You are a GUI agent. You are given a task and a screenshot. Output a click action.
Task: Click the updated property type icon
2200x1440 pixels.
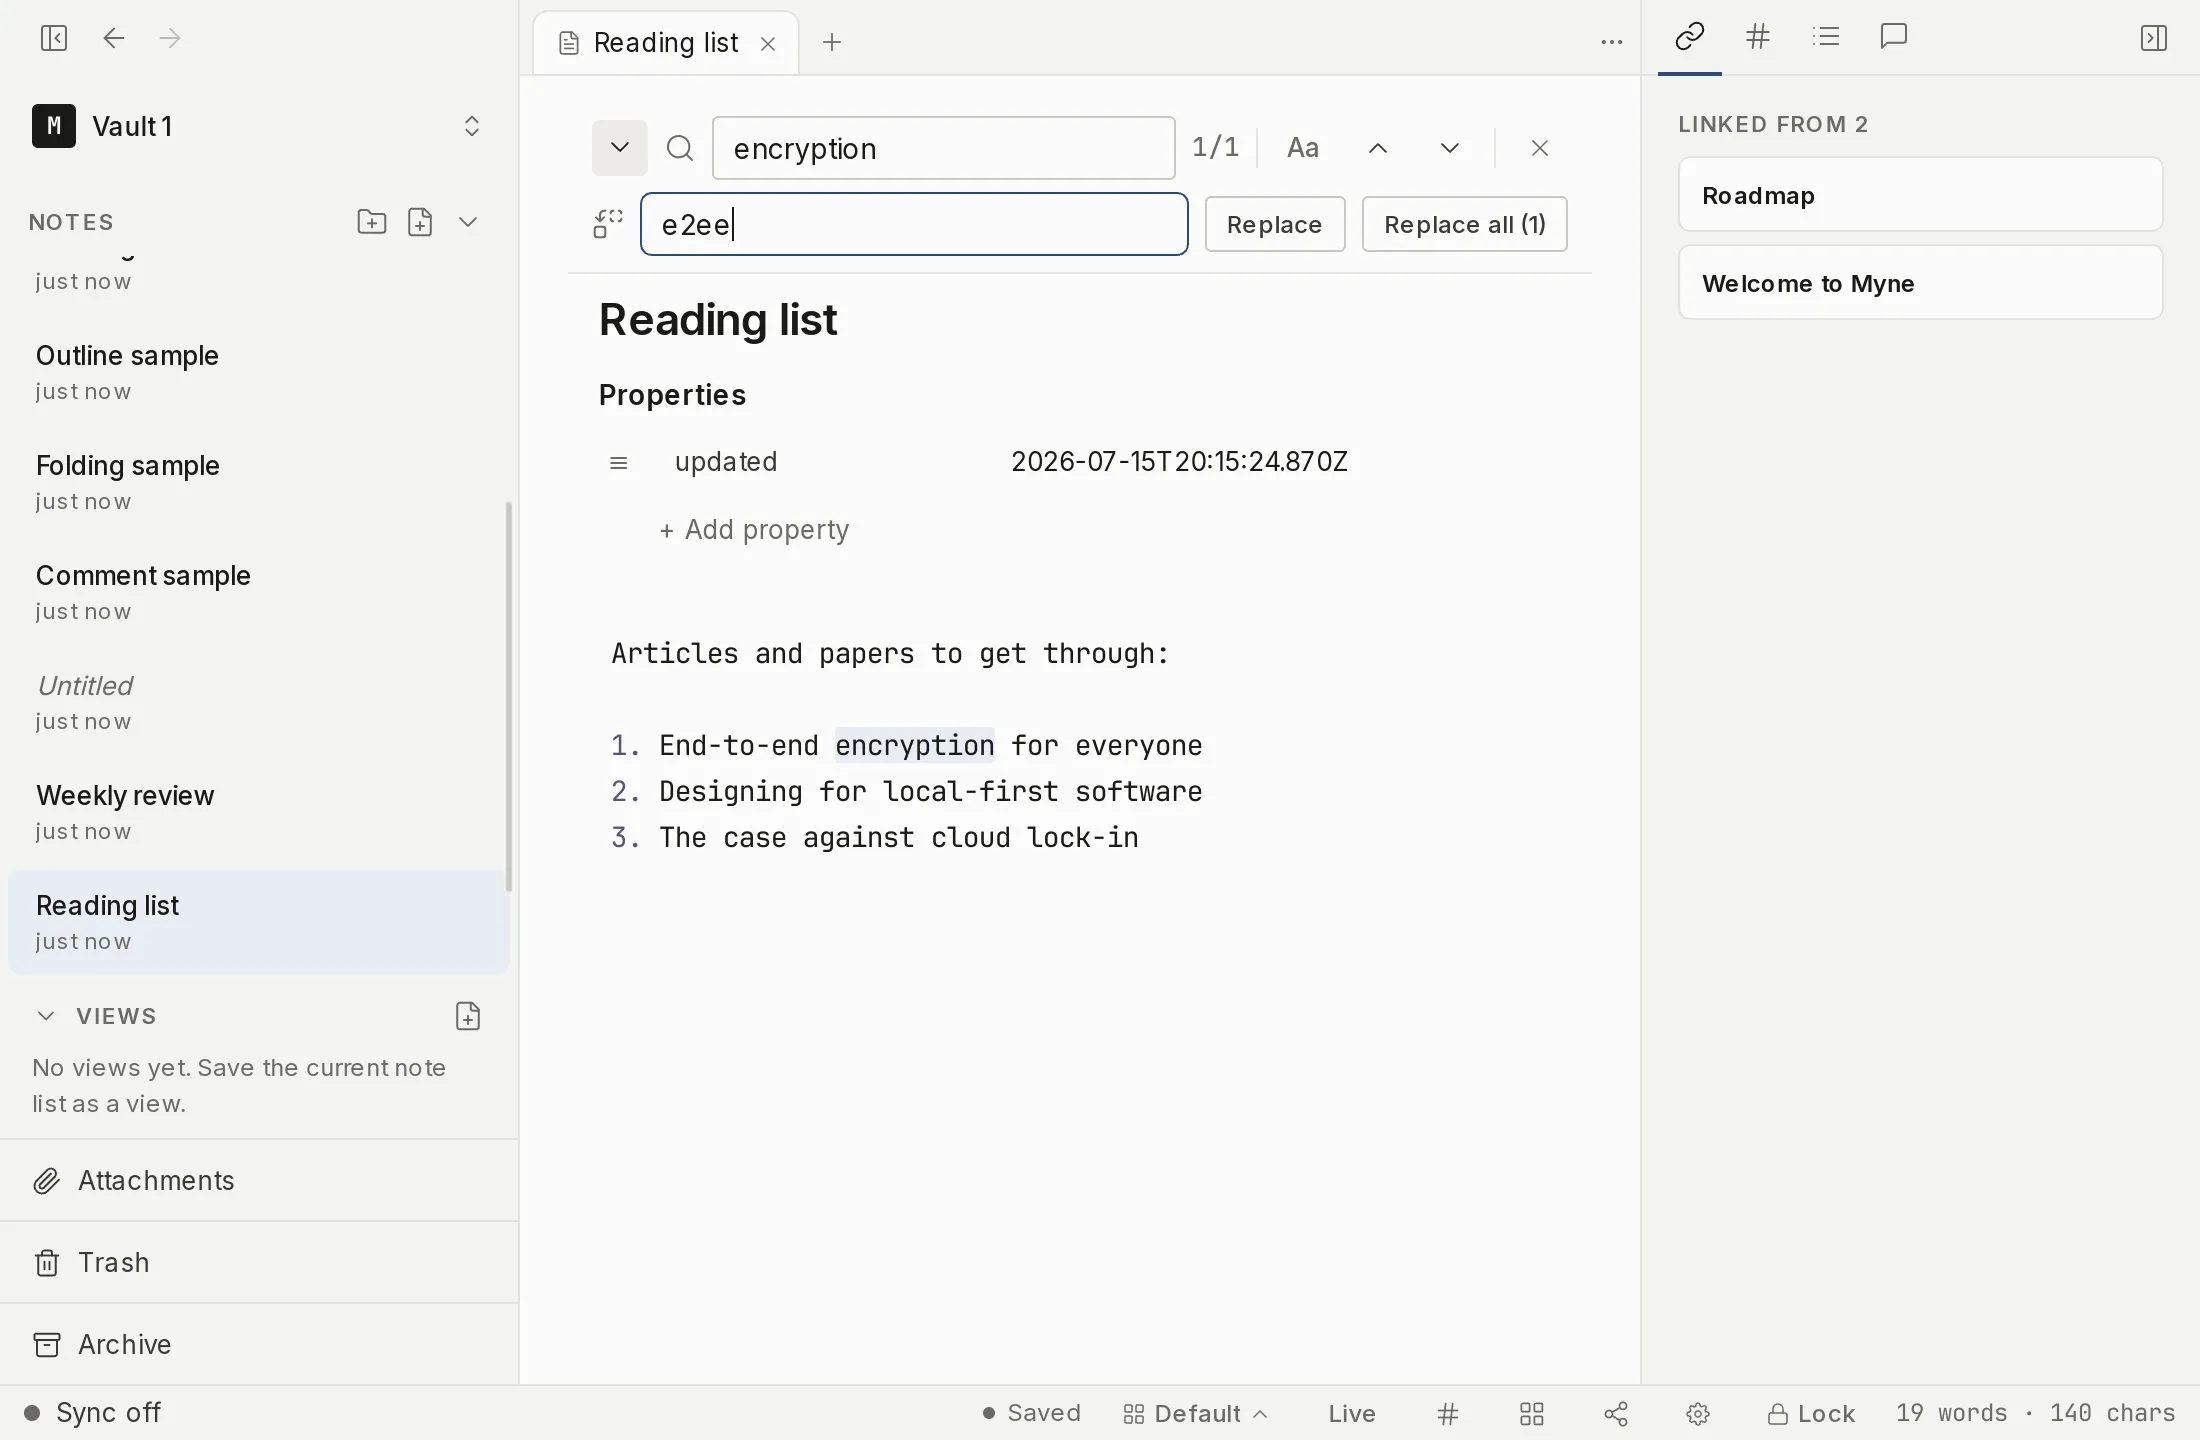[x=619, y=463]
